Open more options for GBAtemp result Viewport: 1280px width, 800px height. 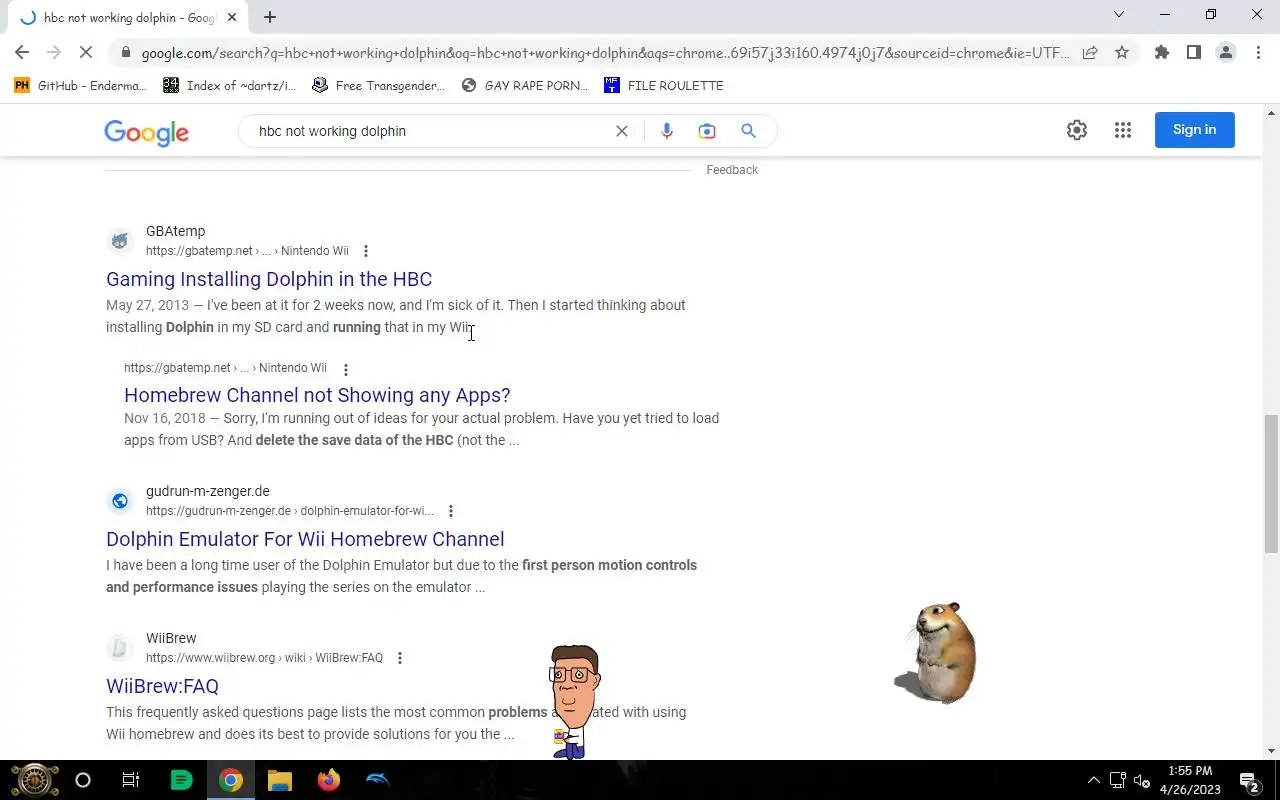(x=366, y=251)
